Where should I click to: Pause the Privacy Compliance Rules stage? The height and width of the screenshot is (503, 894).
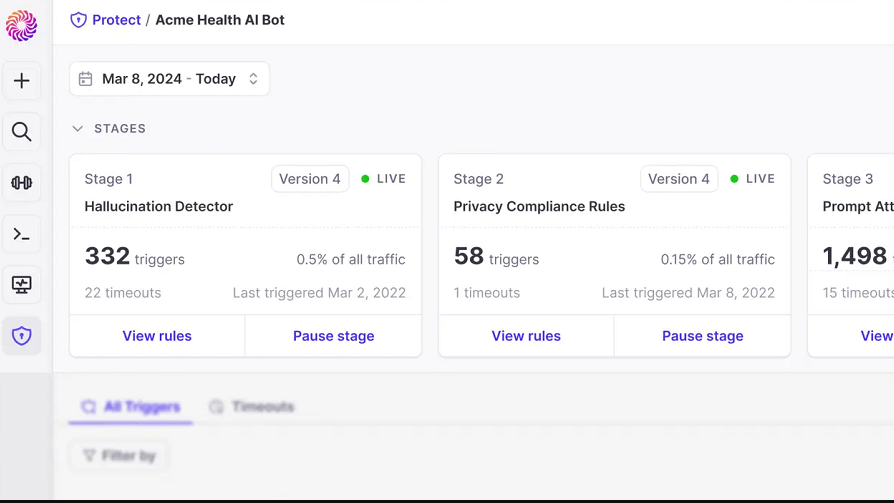[702, 336]
